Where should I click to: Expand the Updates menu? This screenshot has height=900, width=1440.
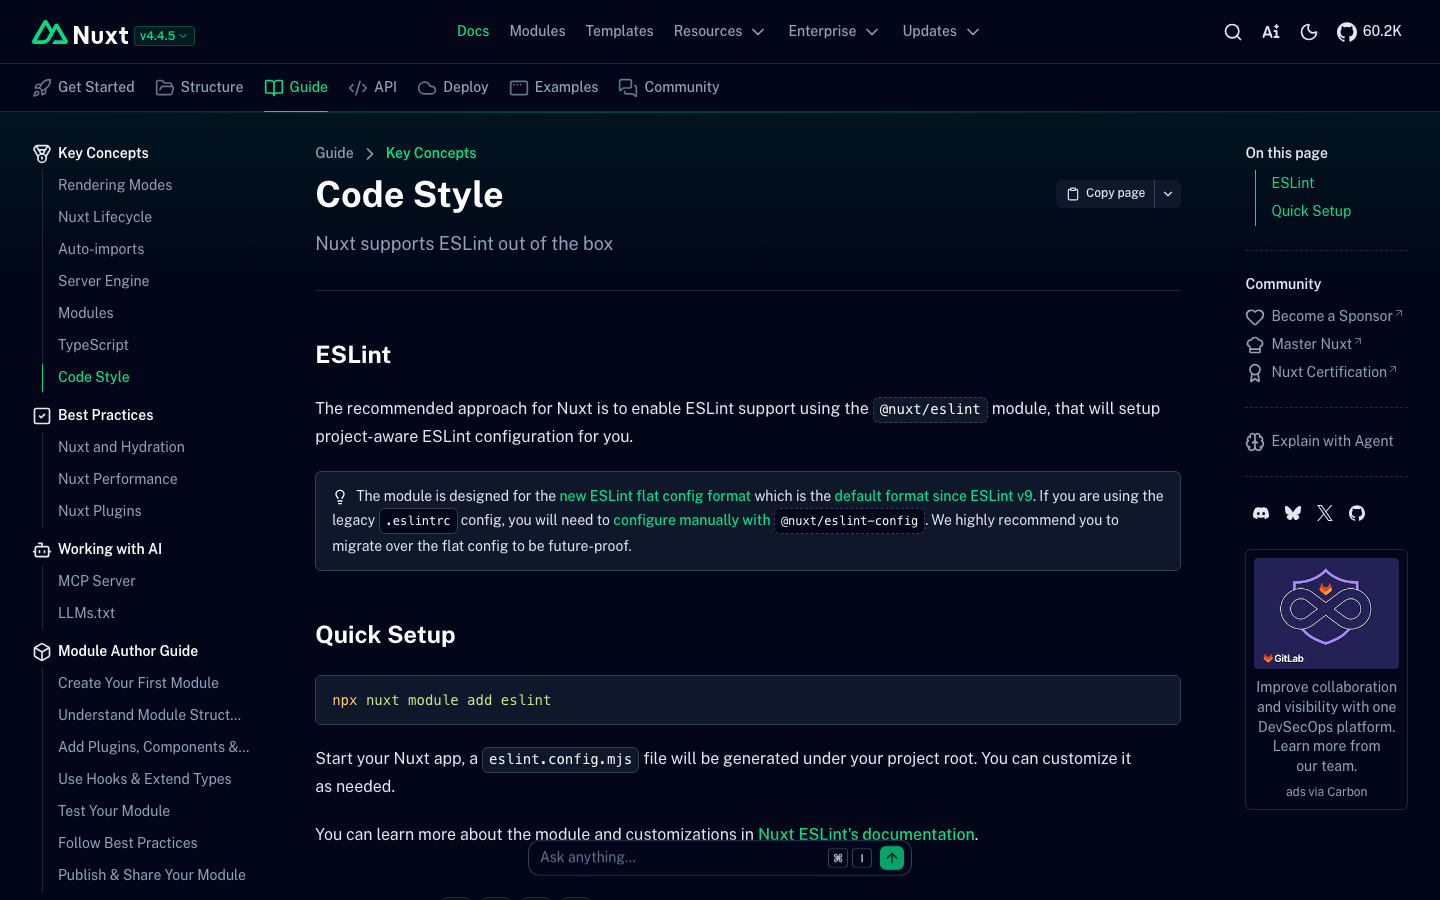941,31
